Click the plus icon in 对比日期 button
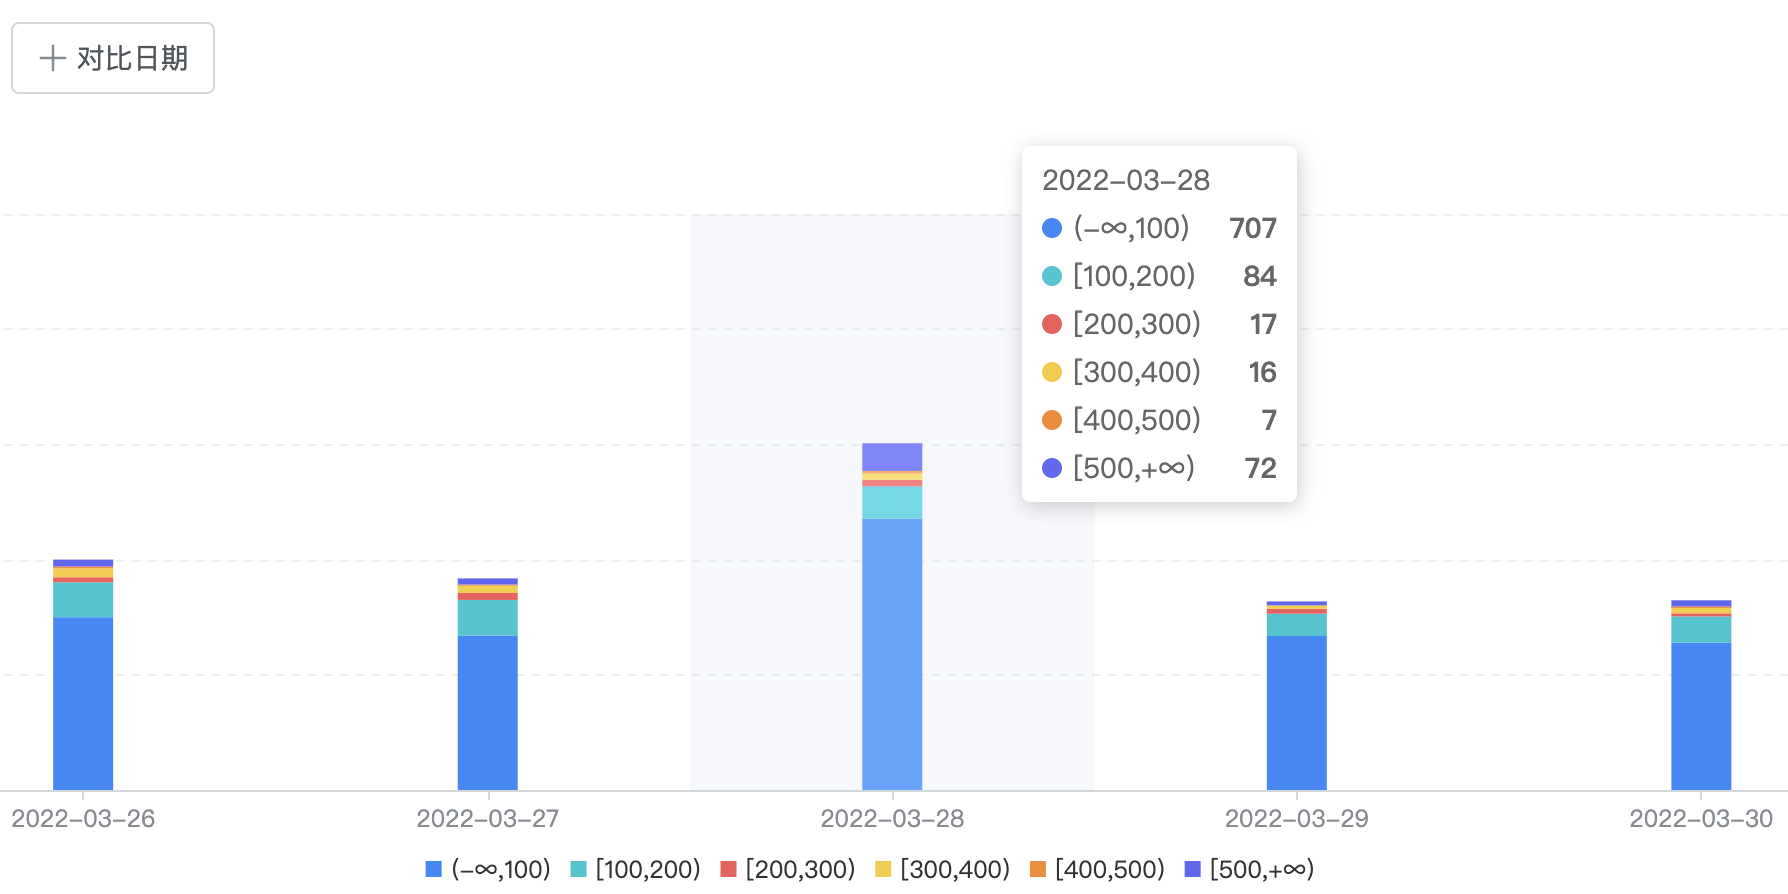 coord(52,58)
